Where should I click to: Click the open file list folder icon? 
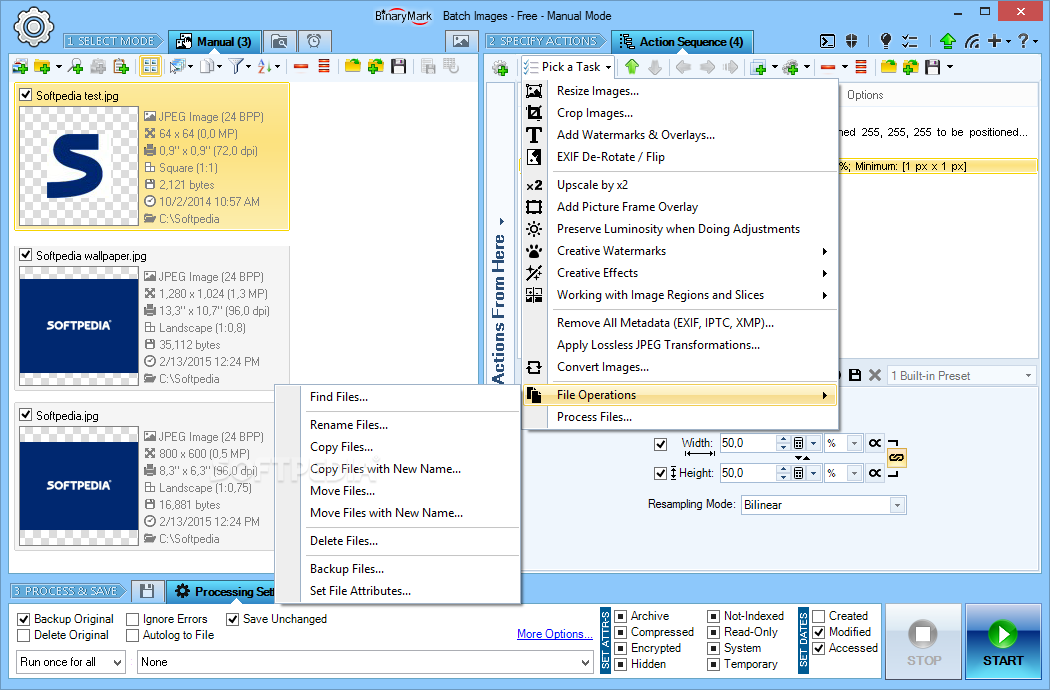pos(353,66)
